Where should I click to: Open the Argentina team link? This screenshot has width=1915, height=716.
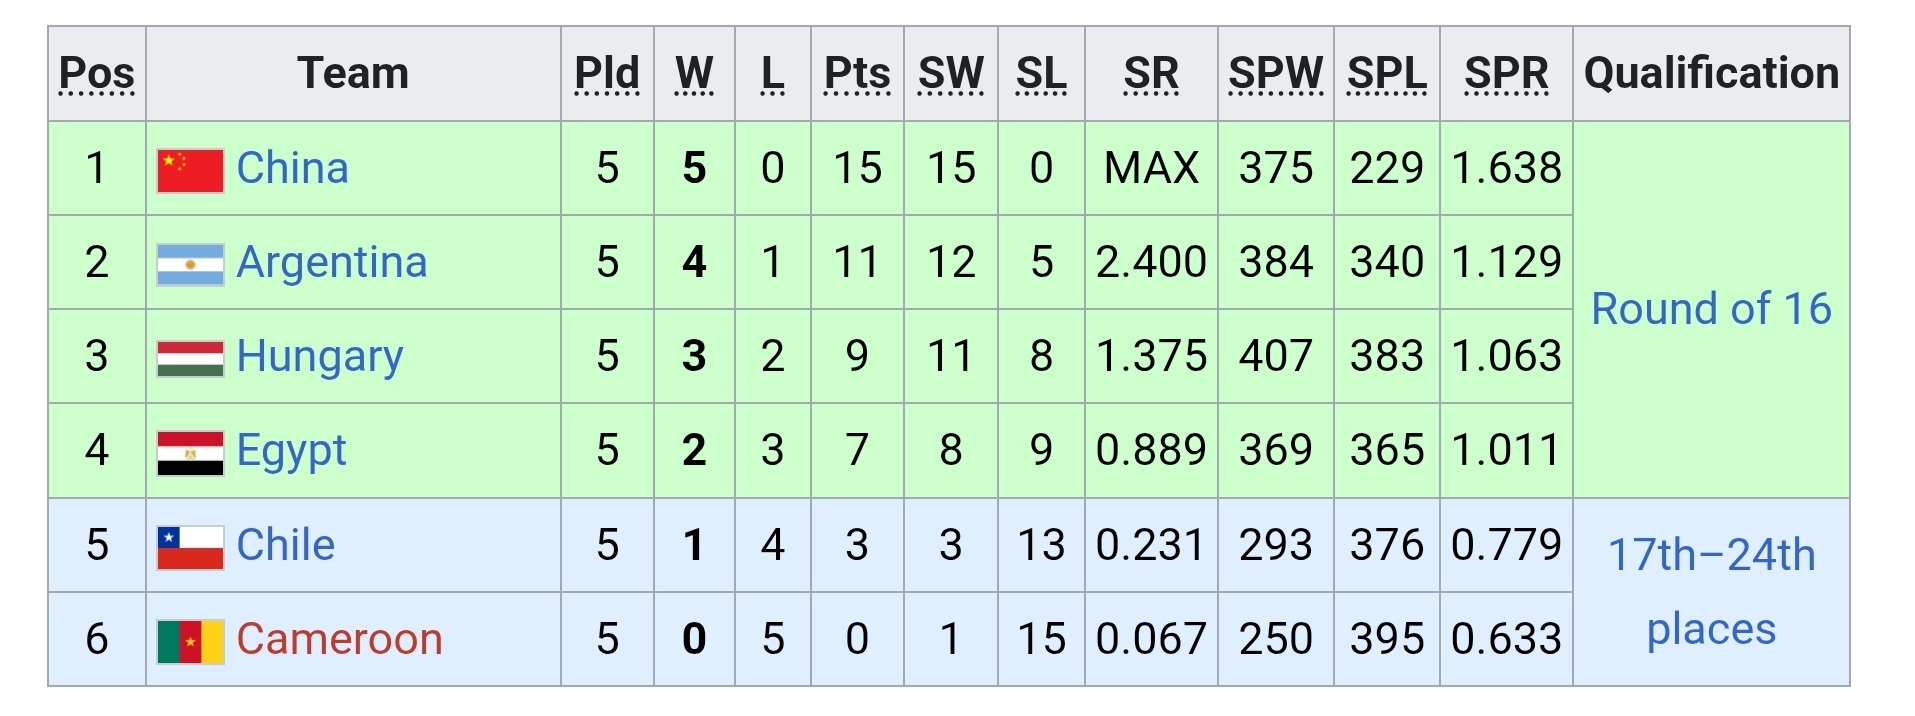pyautogui.click(x=332, y=262)
